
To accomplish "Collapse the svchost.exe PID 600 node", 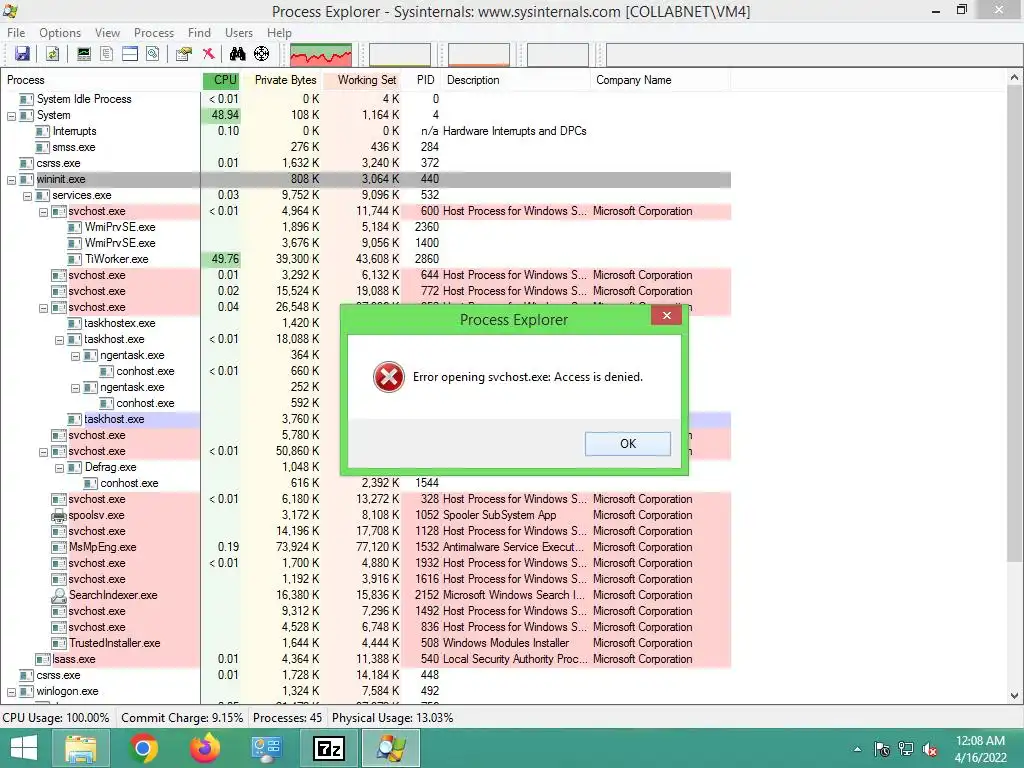I will pyautogui.click(x=44, y=212).
